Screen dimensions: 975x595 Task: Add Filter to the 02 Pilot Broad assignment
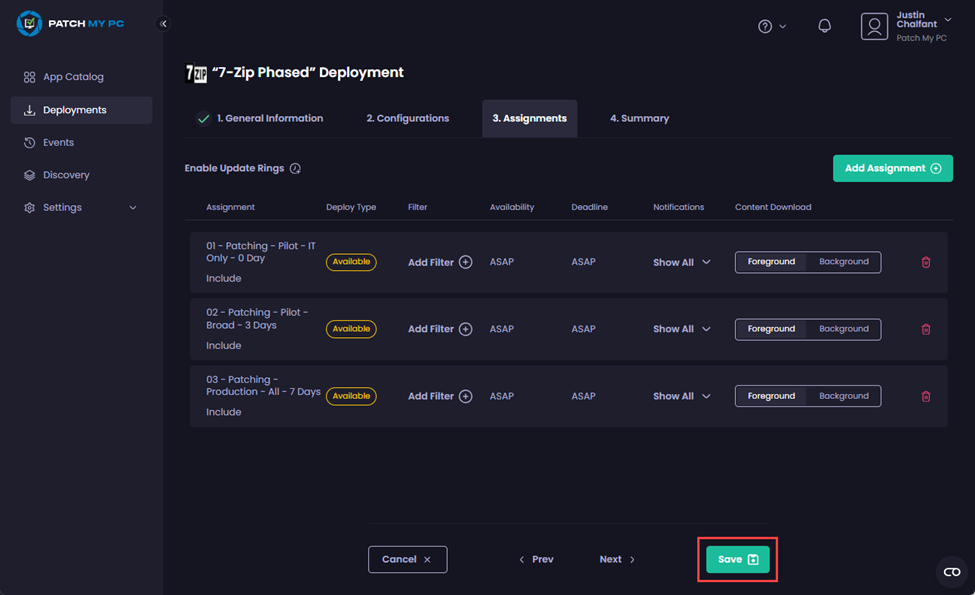439,329
